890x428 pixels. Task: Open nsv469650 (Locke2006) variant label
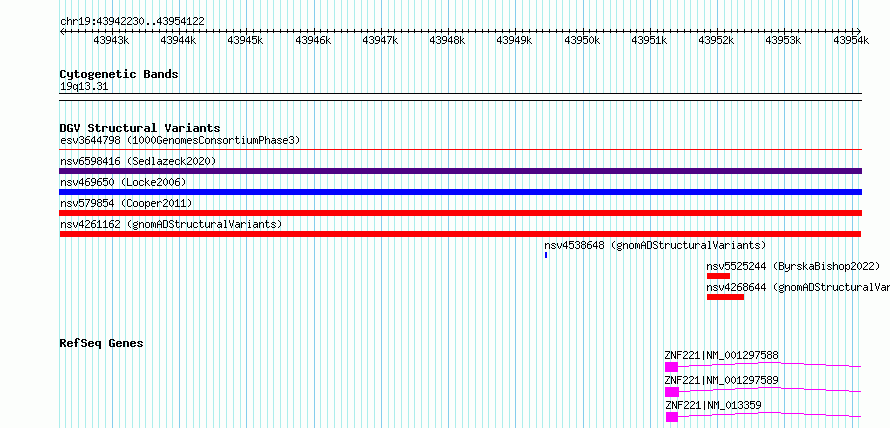click(123, 182)
